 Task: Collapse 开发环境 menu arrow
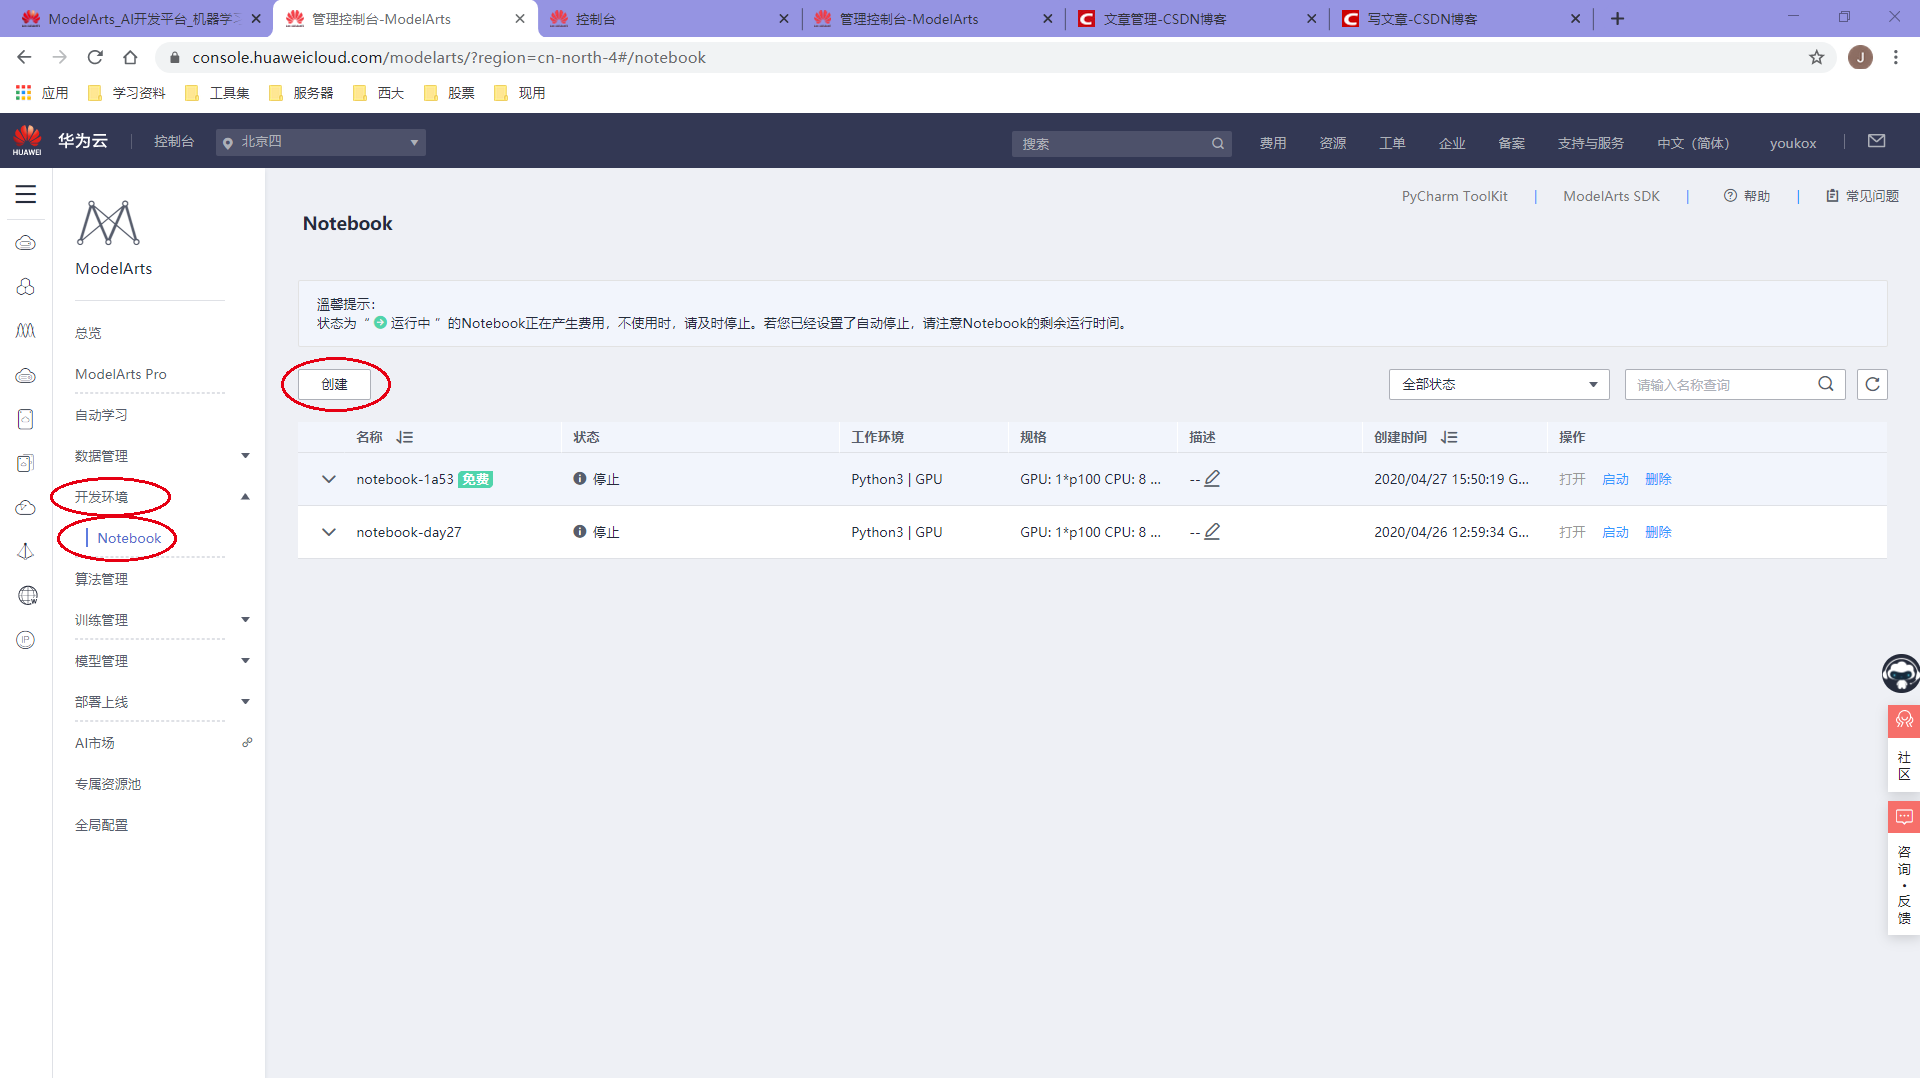(x=245, y=496)
